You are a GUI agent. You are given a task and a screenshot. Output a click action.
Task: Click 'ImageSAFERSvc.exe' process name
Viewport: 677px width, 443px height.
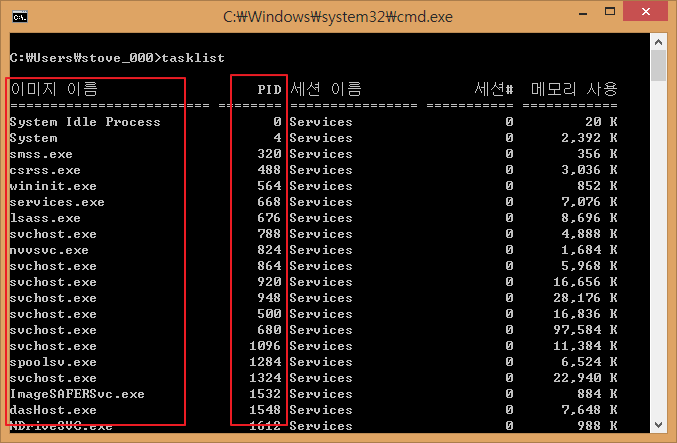point(77,394)
